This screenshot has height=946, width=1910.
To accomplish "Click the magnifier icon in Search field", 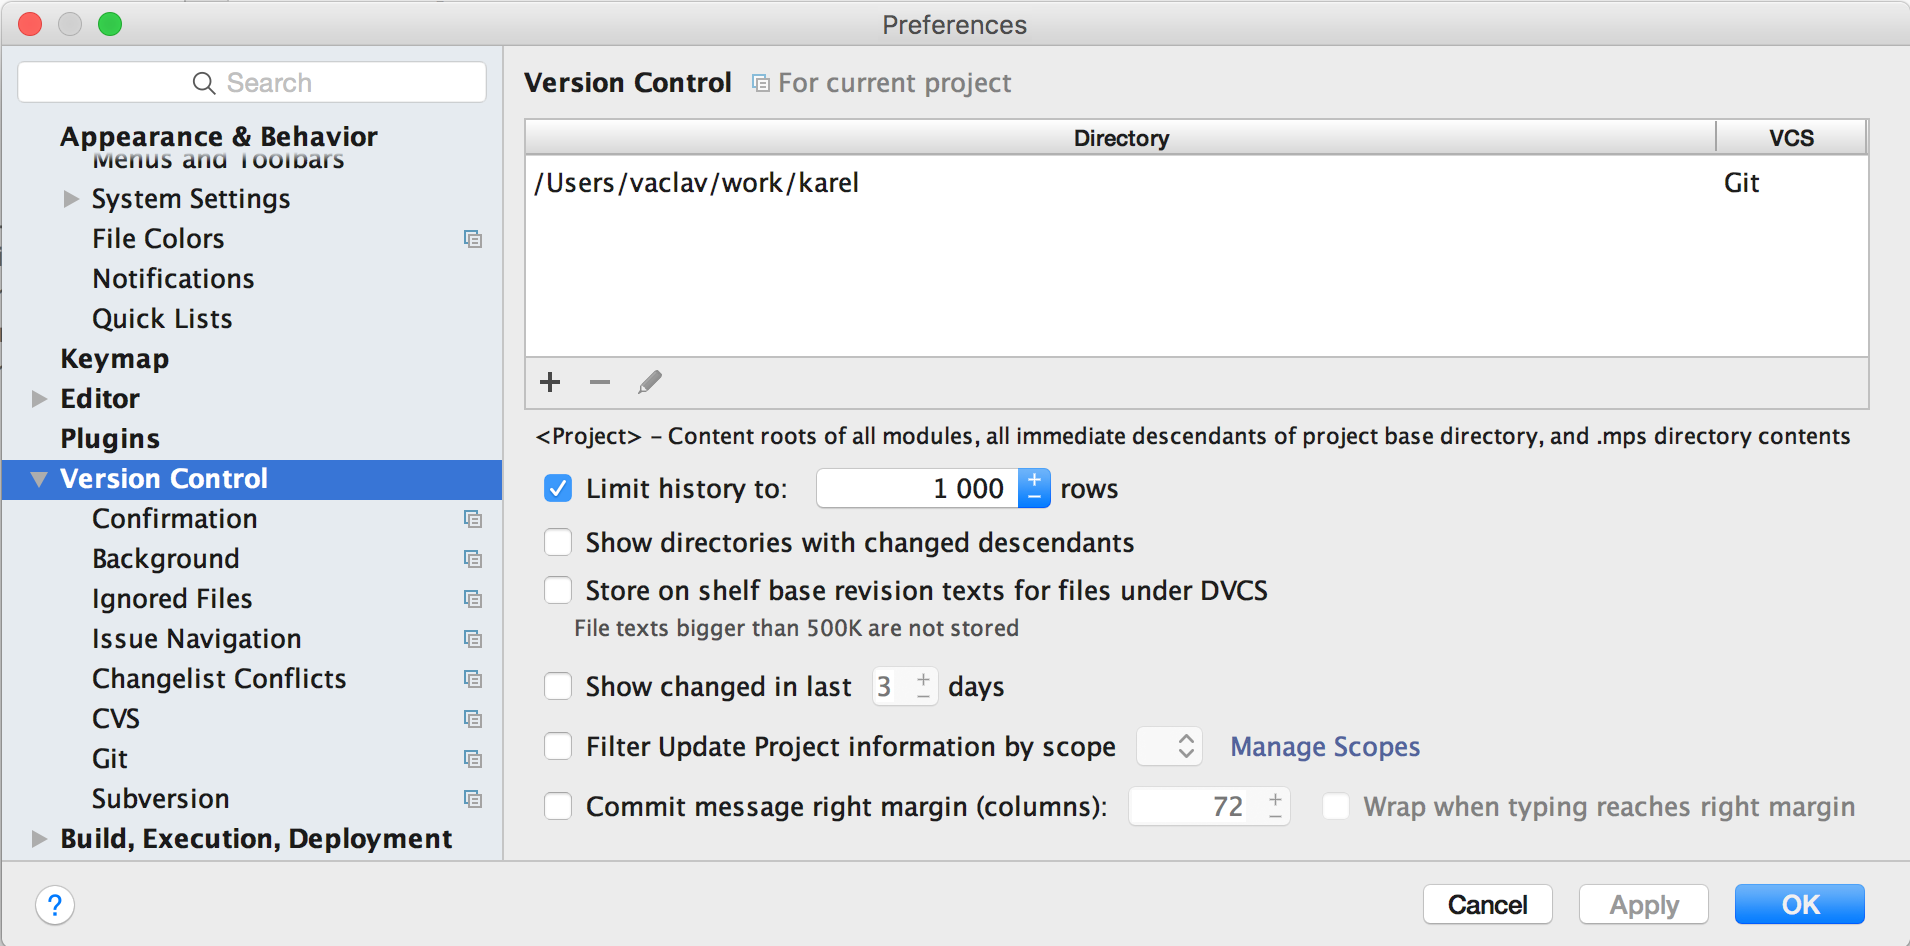I will (204, 83).
